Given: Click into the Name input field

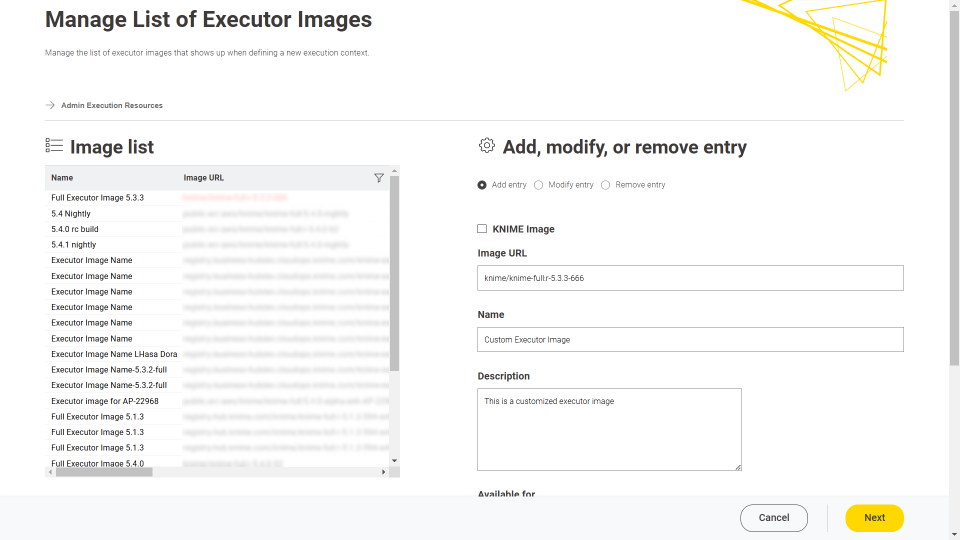Looking at the screenshot, I should pos(690,340).
